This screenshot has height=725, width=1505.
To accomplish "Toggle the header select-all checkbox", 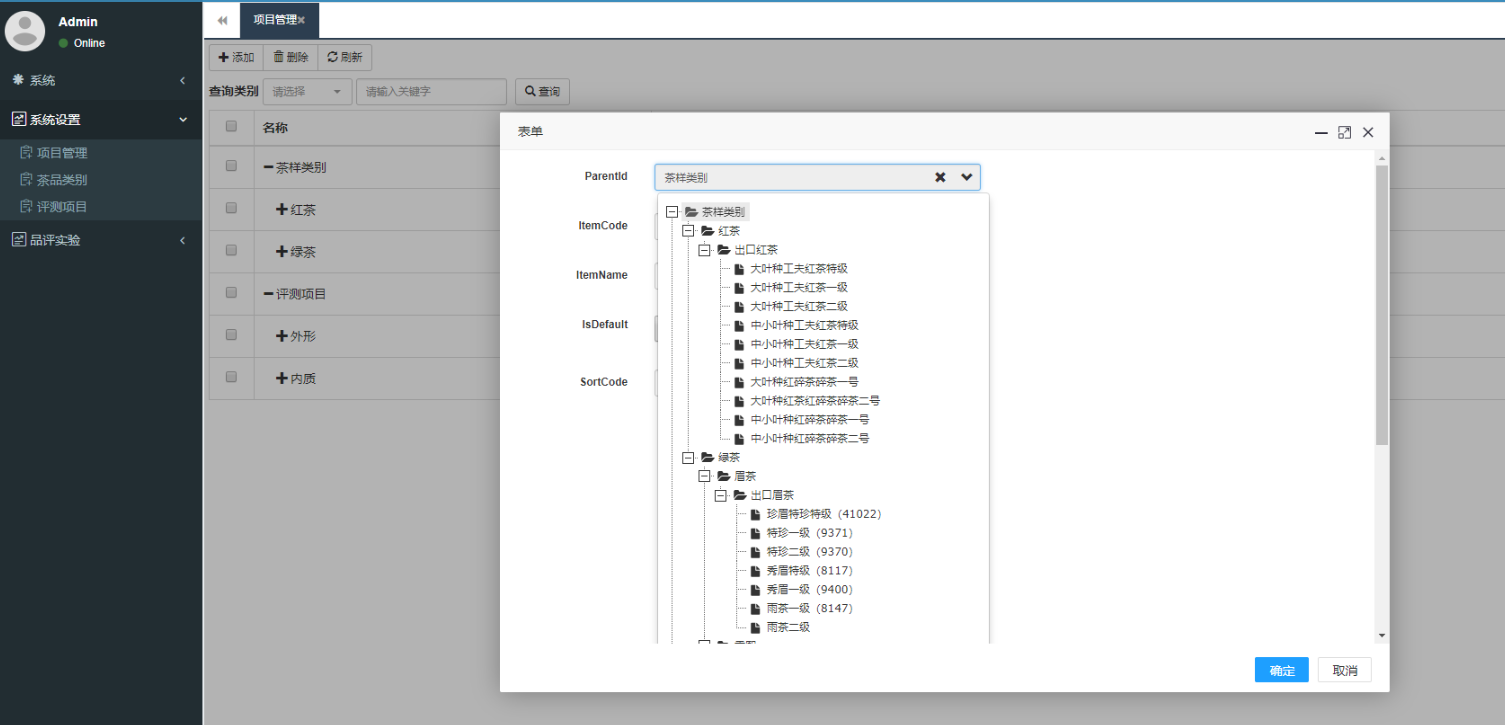I will point(231,127).
